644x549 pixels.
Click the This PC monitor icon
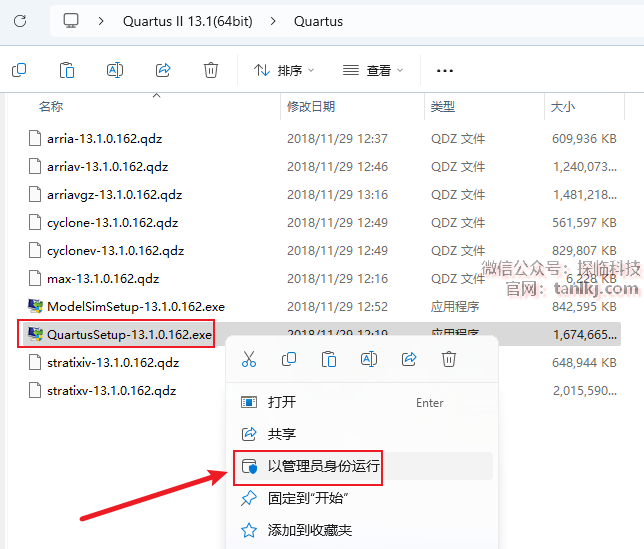(x=71, y=21)
